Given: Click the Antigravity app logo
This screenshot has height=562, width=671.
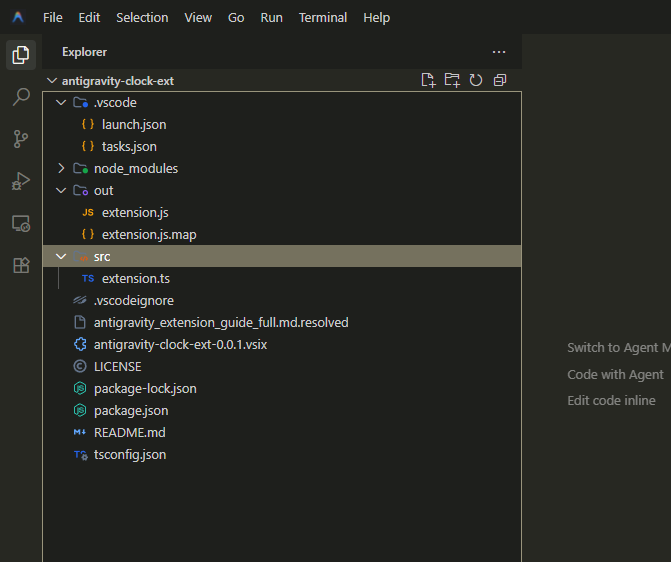Looking at the screenshot, I should tap(18, 17).
